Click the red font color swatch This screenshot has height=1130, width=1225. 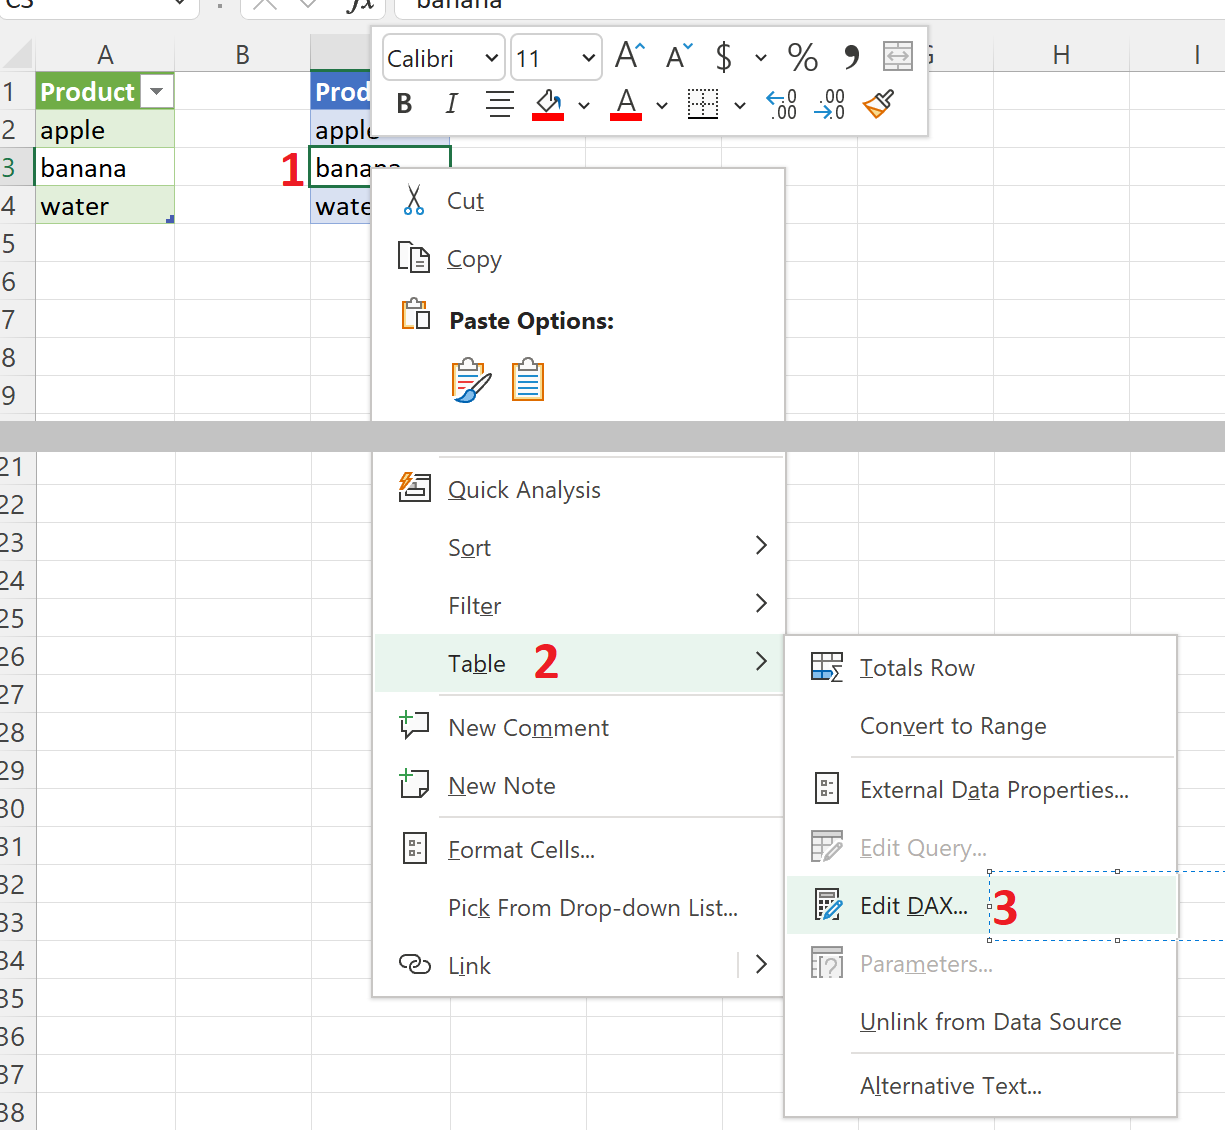click(626, 104)
